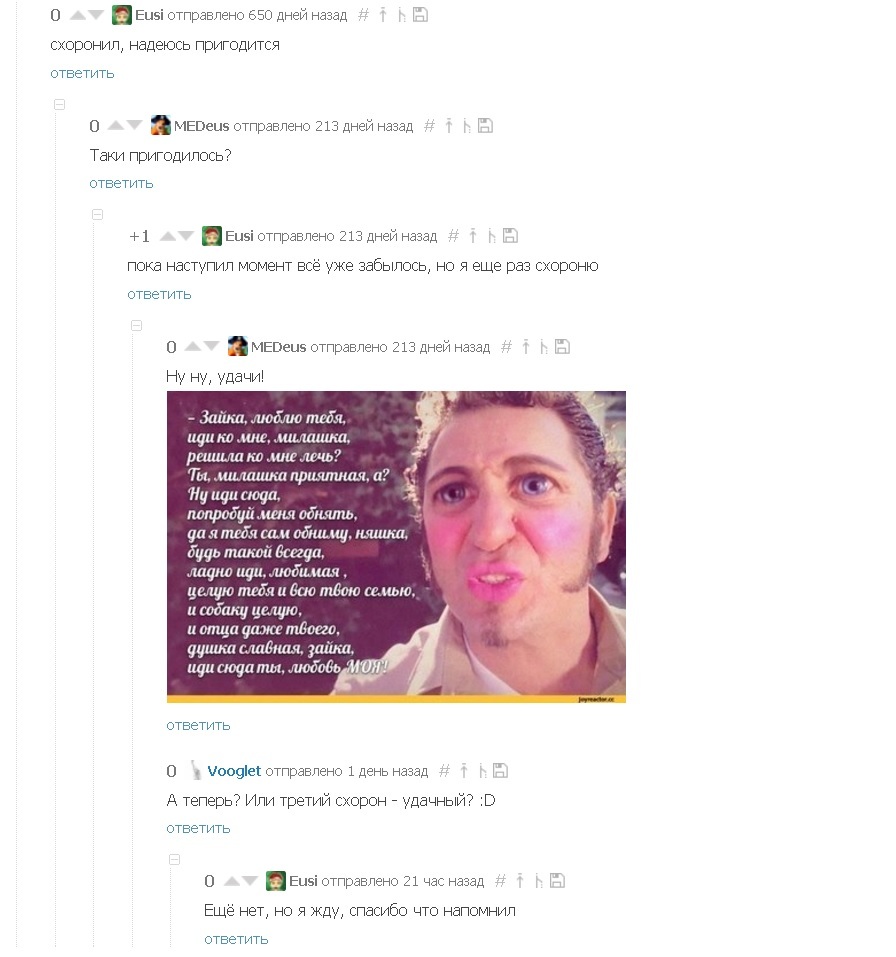
Task: Click Eusi's avatar on the 21-hour comment
Action: pos(276,881)
